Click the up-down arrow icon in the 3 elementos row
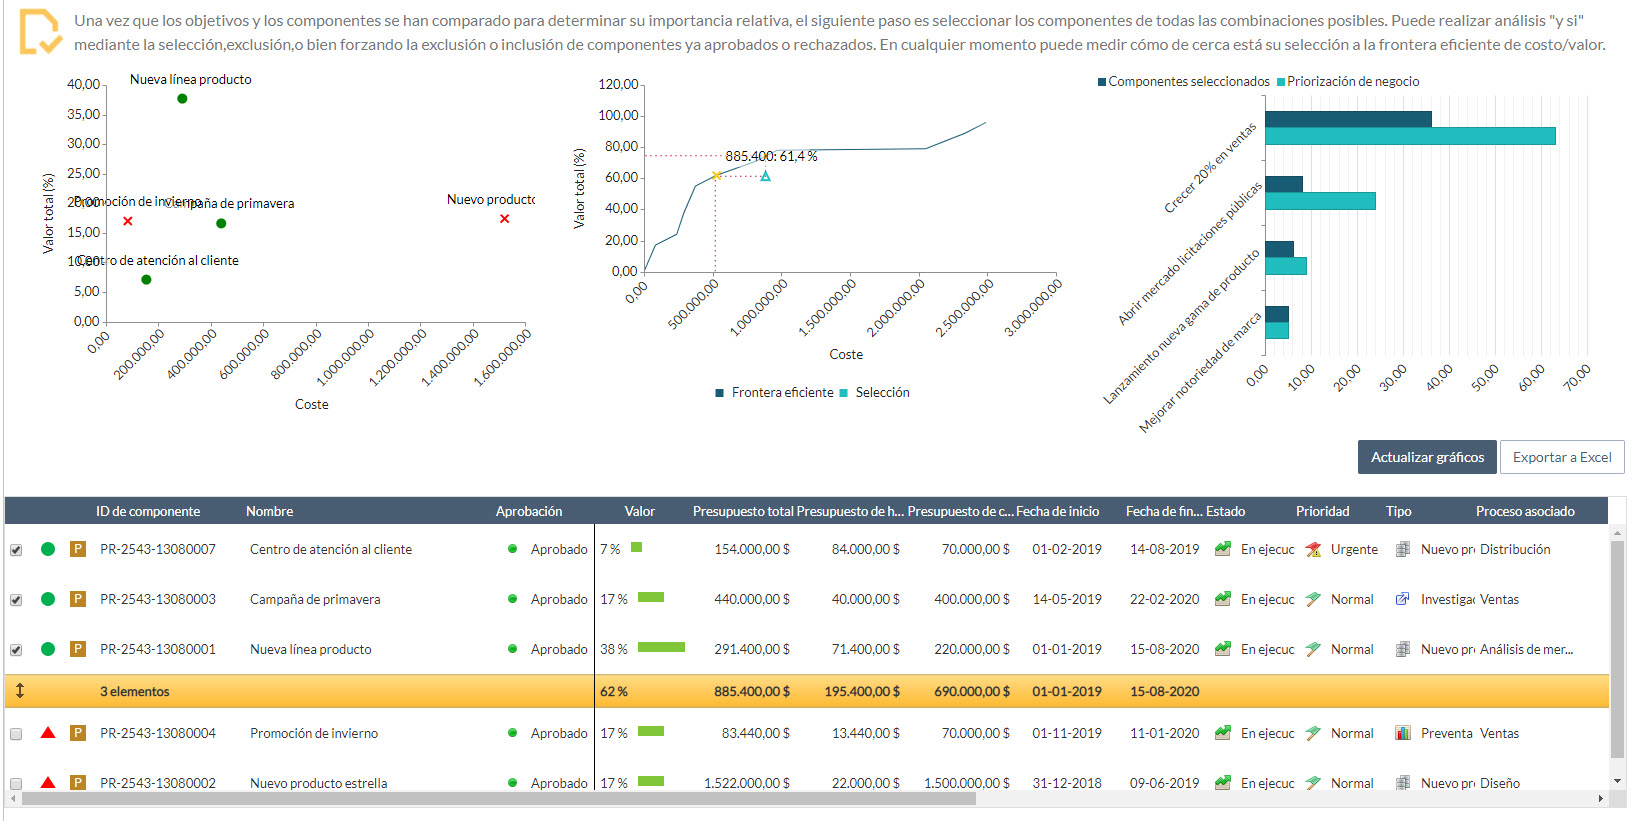1637x821 pixels. click(19, 691)
